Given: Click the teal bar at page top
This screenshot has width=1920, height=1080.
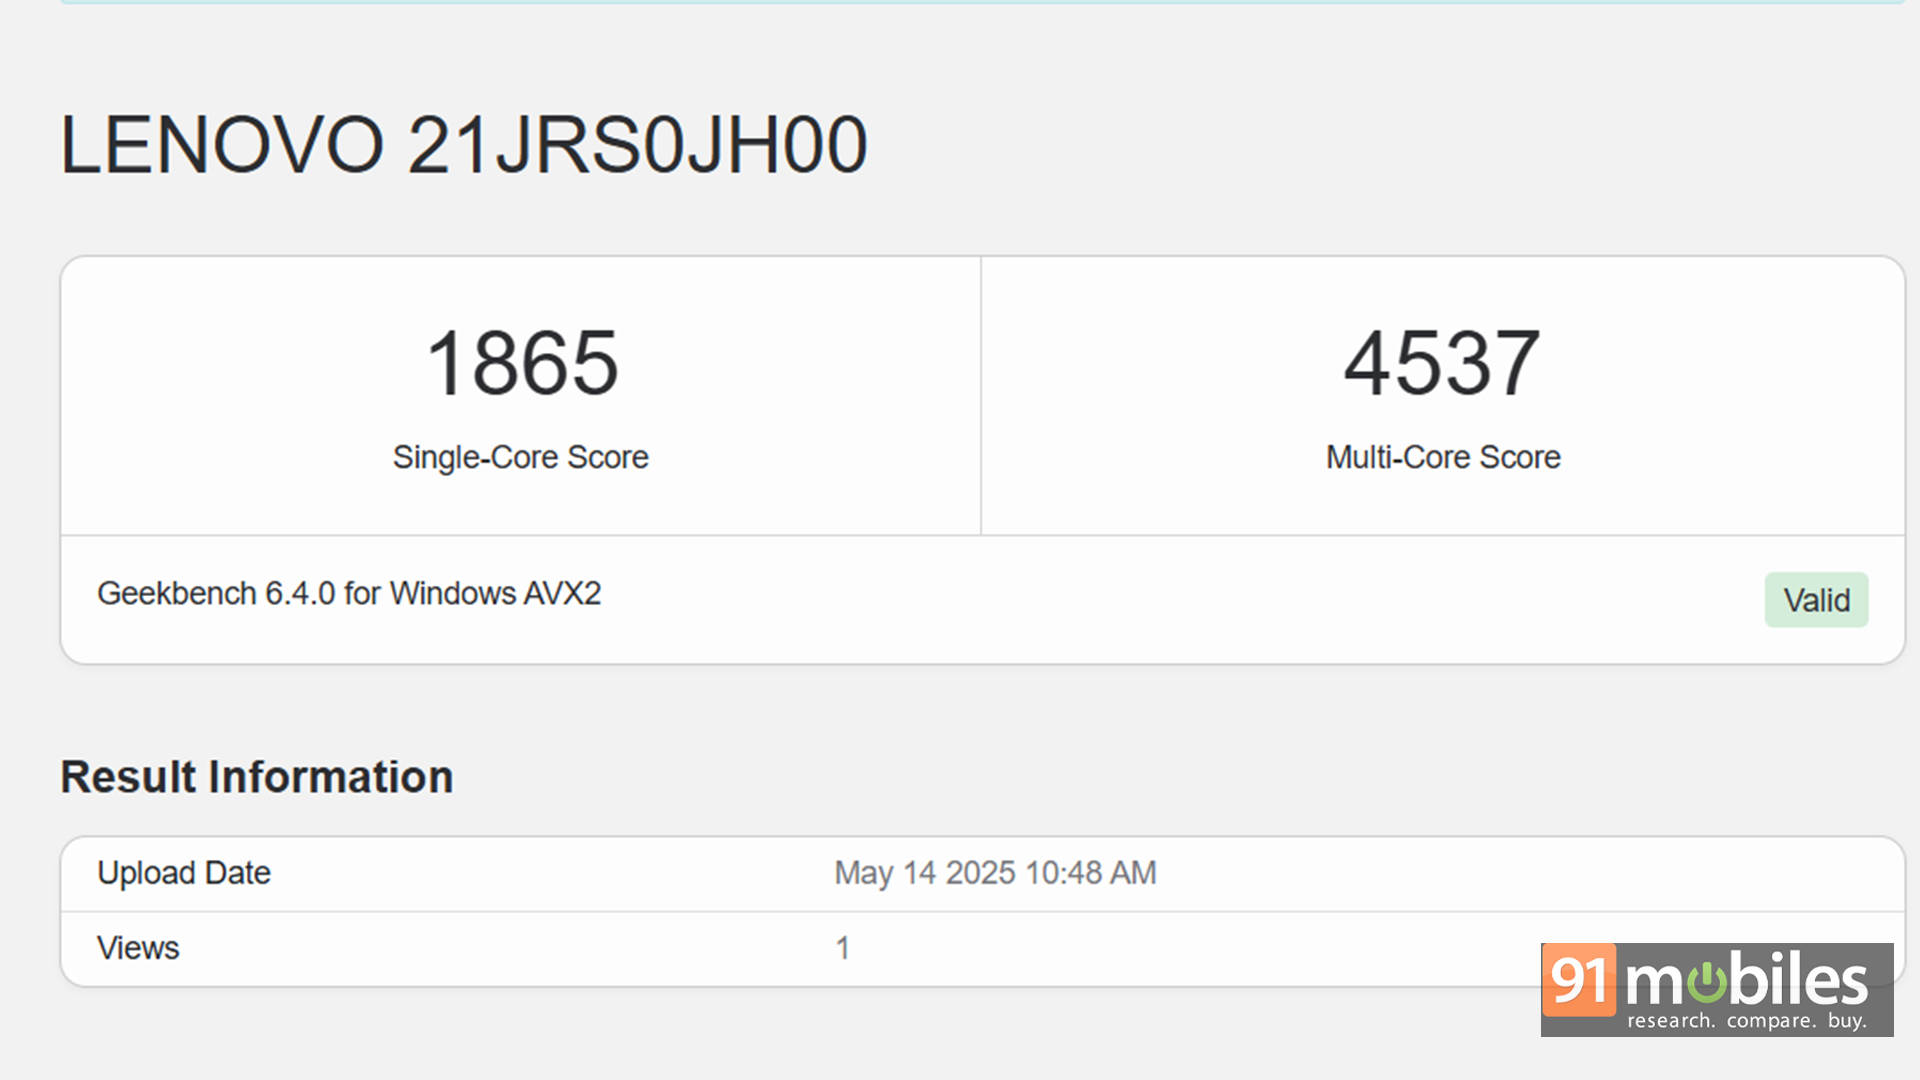Looking at the screenshot, I should click(x=980, y=2).
